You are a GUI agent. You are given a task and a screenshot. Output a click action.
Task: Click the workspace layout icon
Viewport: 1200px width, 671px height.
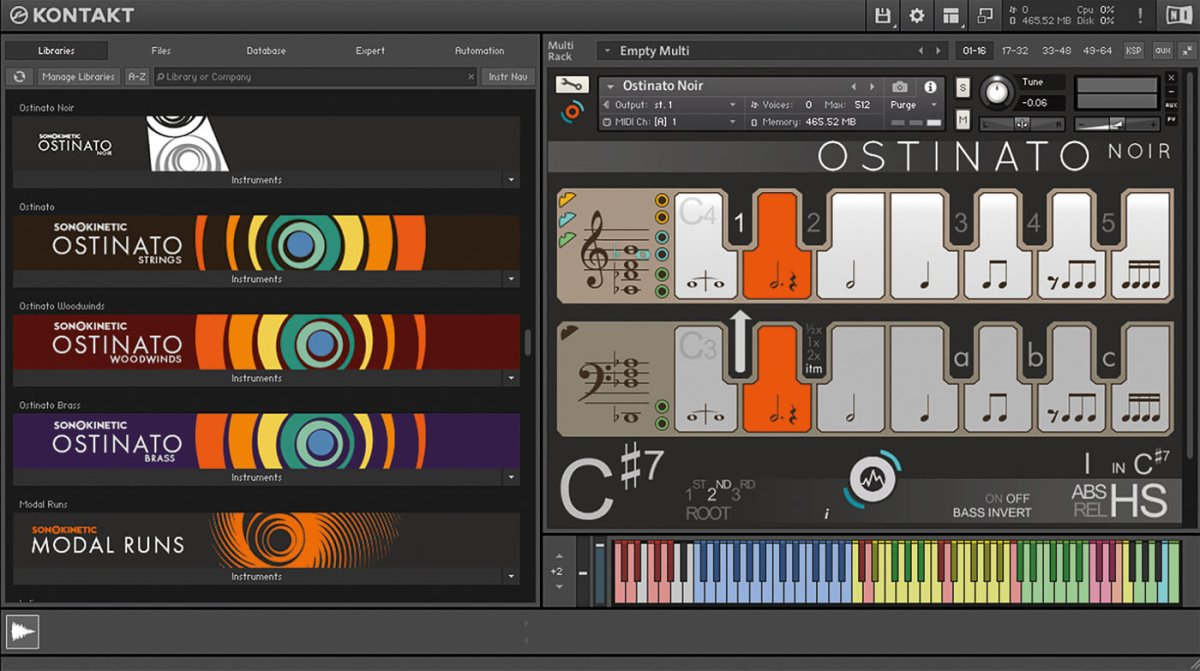coord(951,15)
